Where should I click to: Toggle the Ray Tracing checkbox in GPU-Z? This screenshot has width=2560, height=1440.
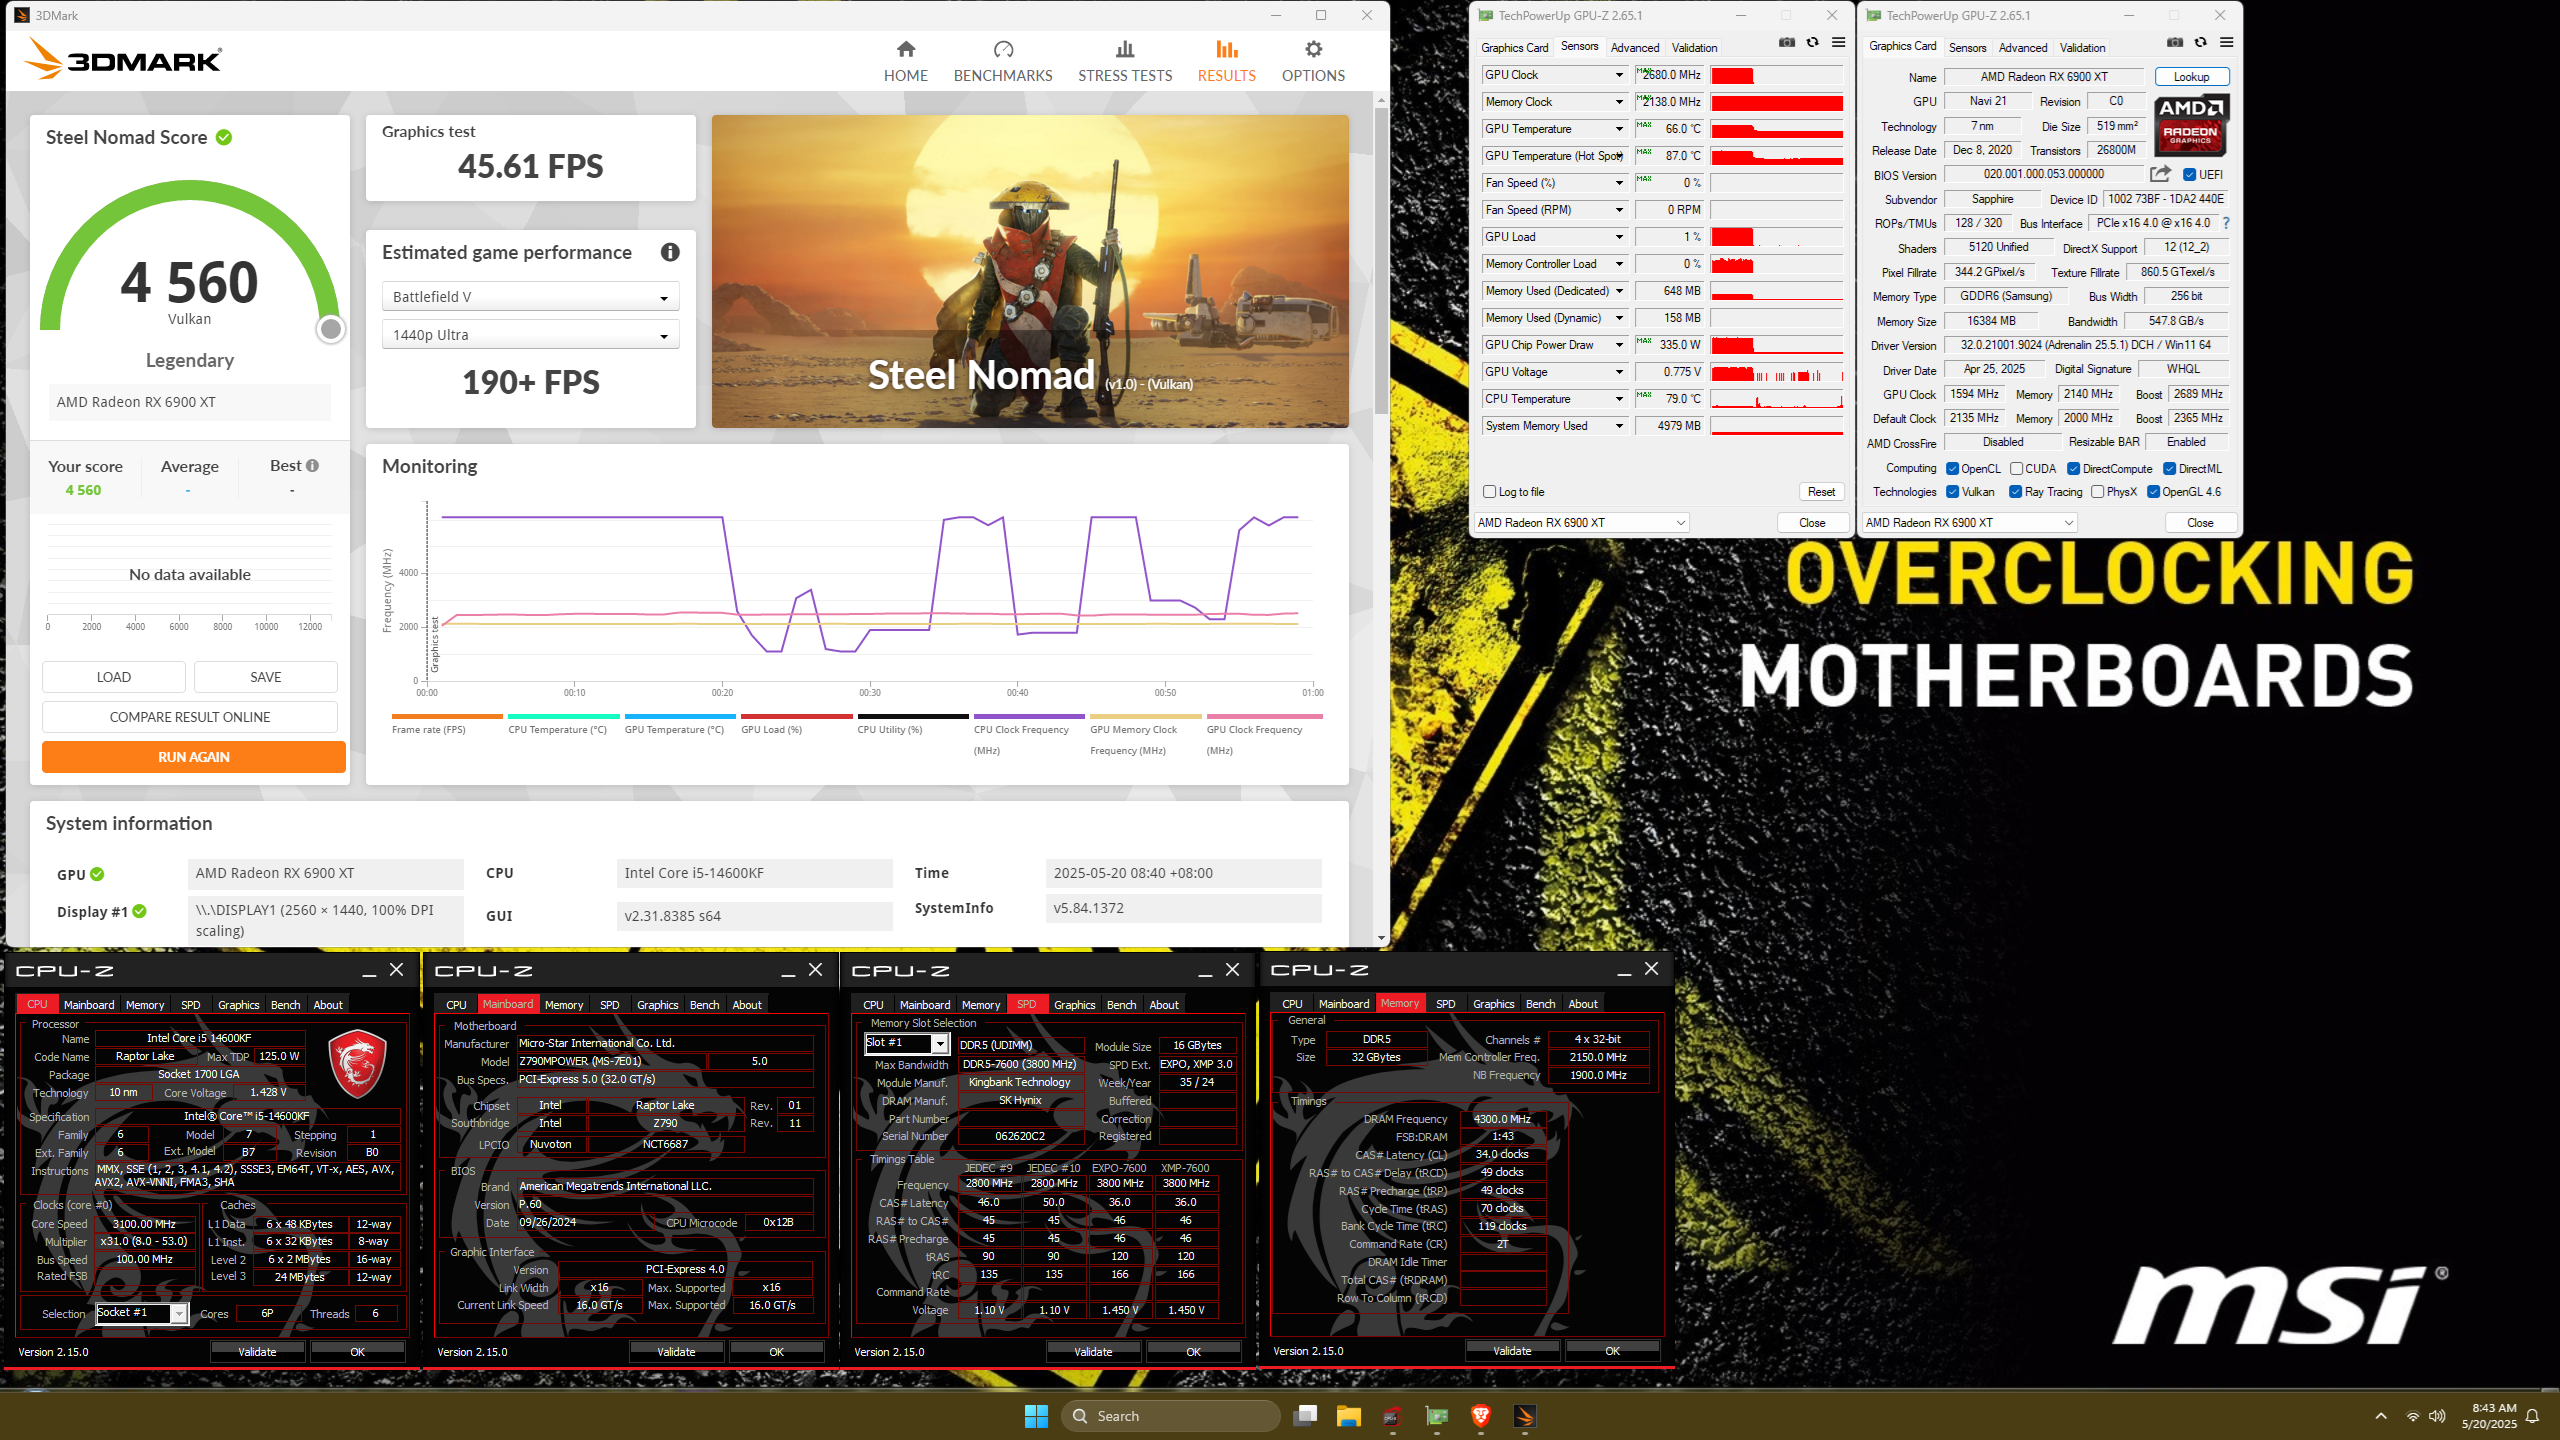pos(2016,492)
